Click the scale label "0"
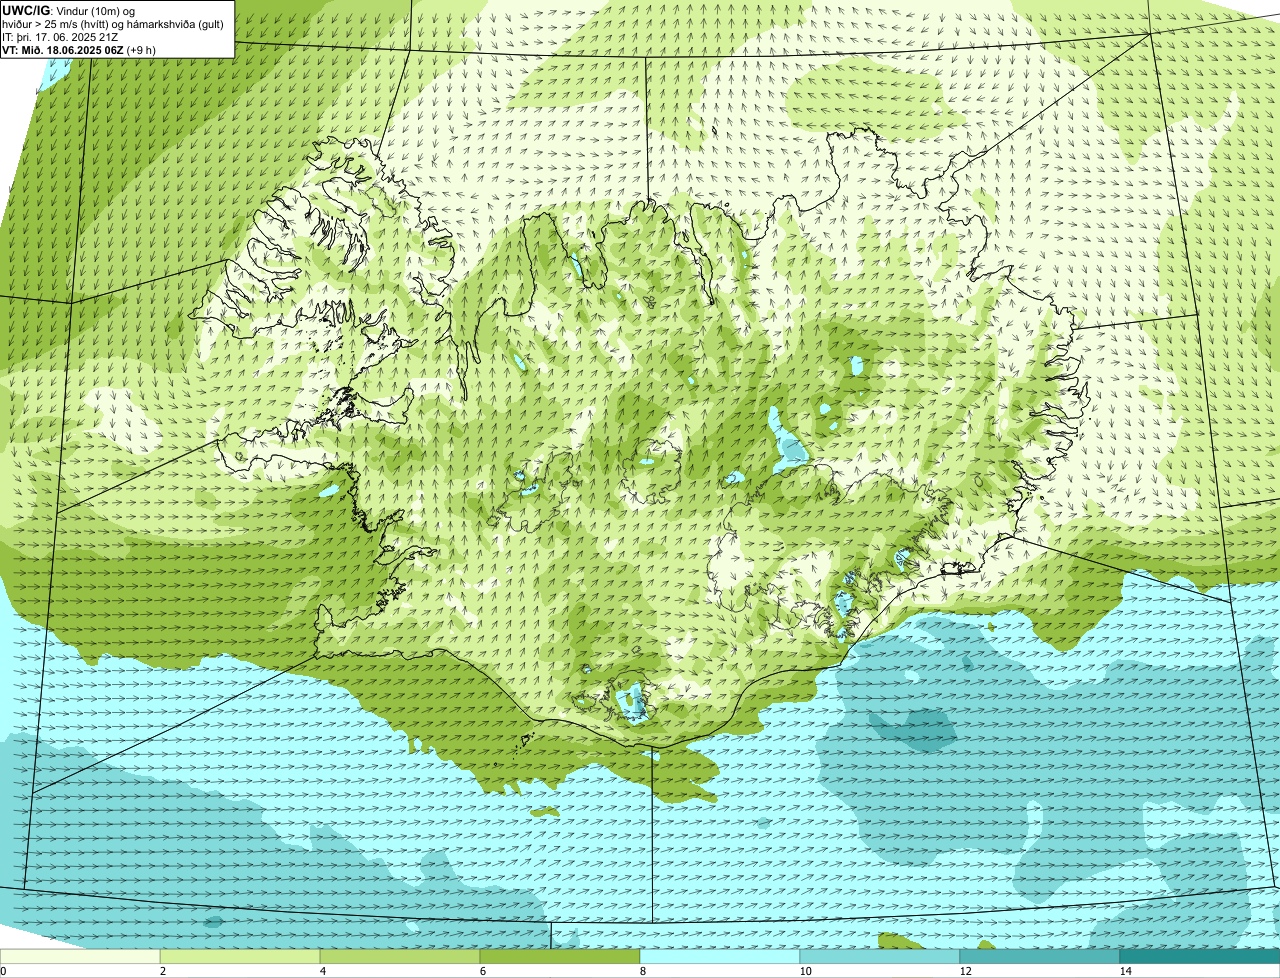Image resolution: width=1280 pixels, height=978 pixels. coord(3,971)
